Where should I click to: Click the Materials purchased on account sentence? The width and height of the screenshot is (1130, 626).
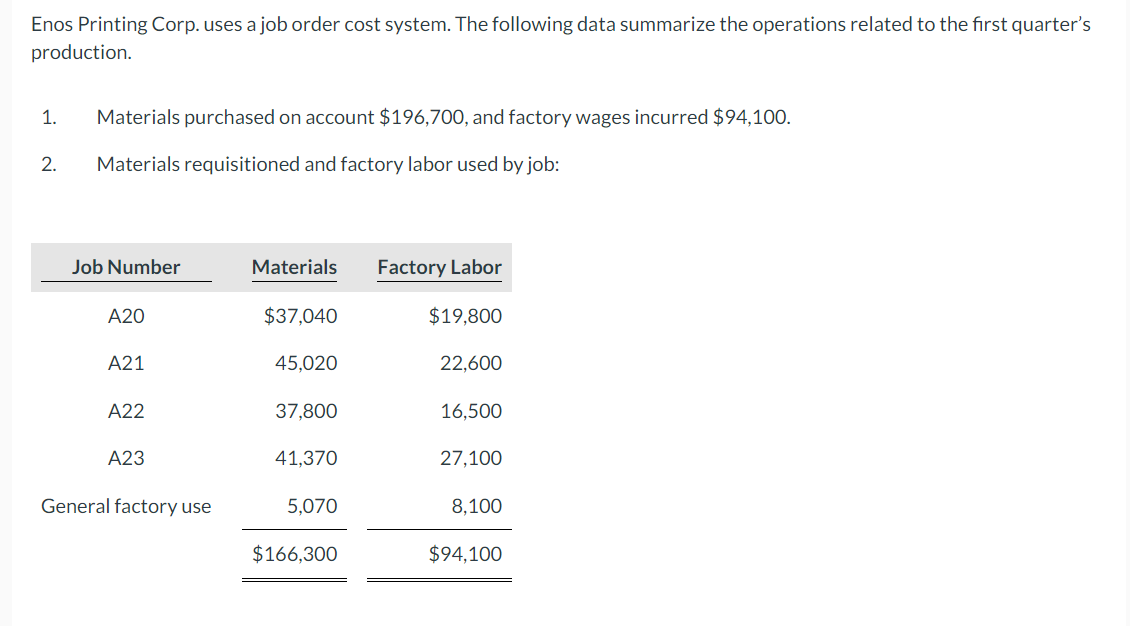tap(443, 117)
